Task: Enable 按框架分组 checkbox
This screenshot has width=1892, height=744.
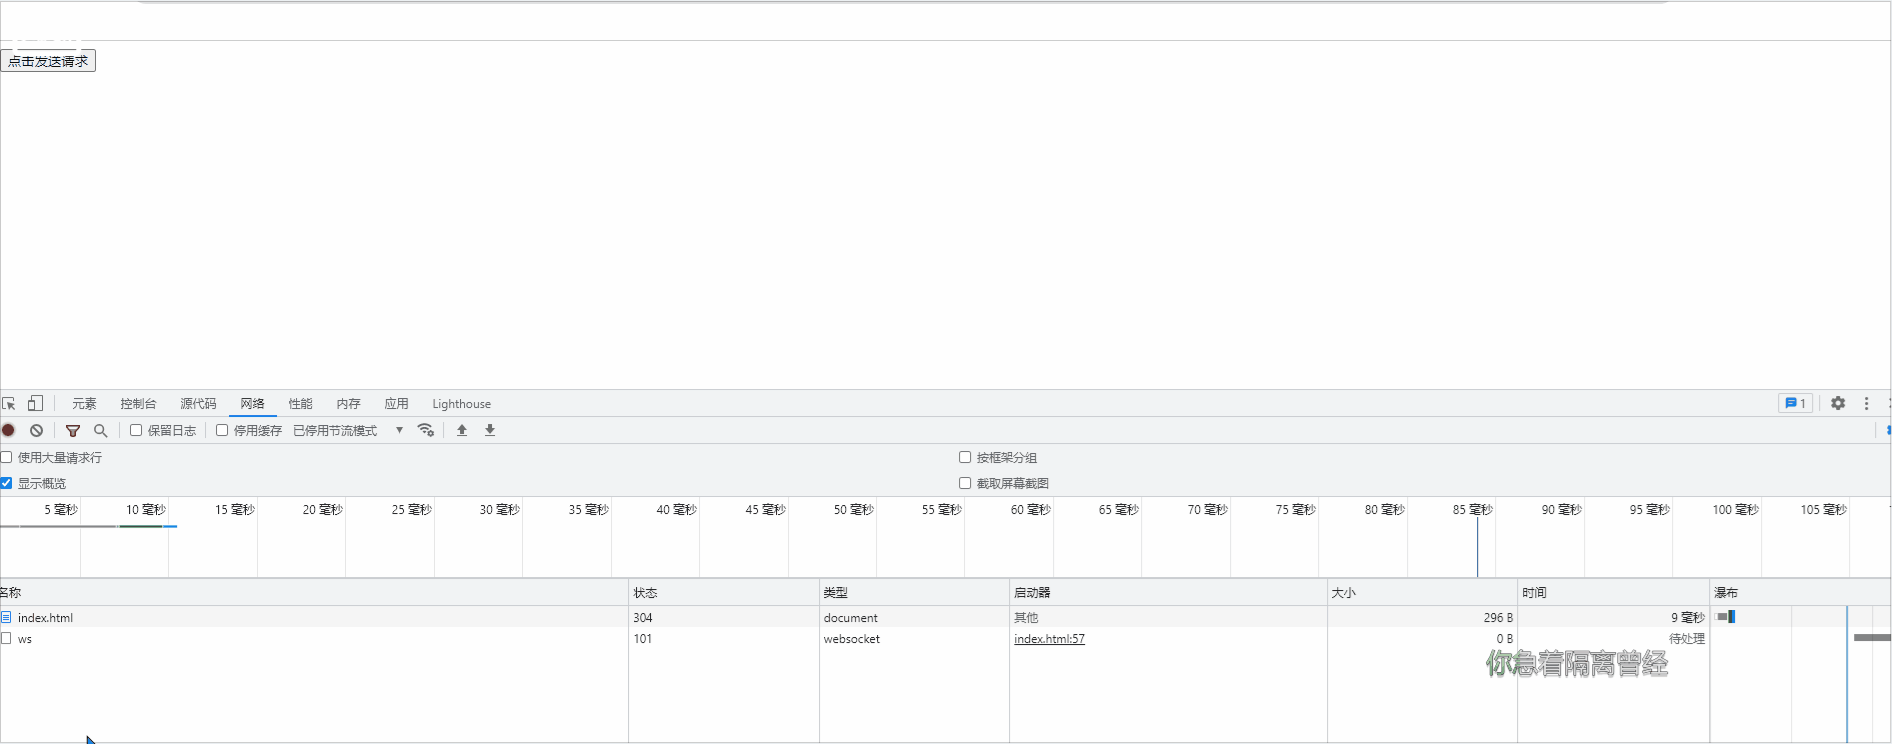Action: click(965, 457)
